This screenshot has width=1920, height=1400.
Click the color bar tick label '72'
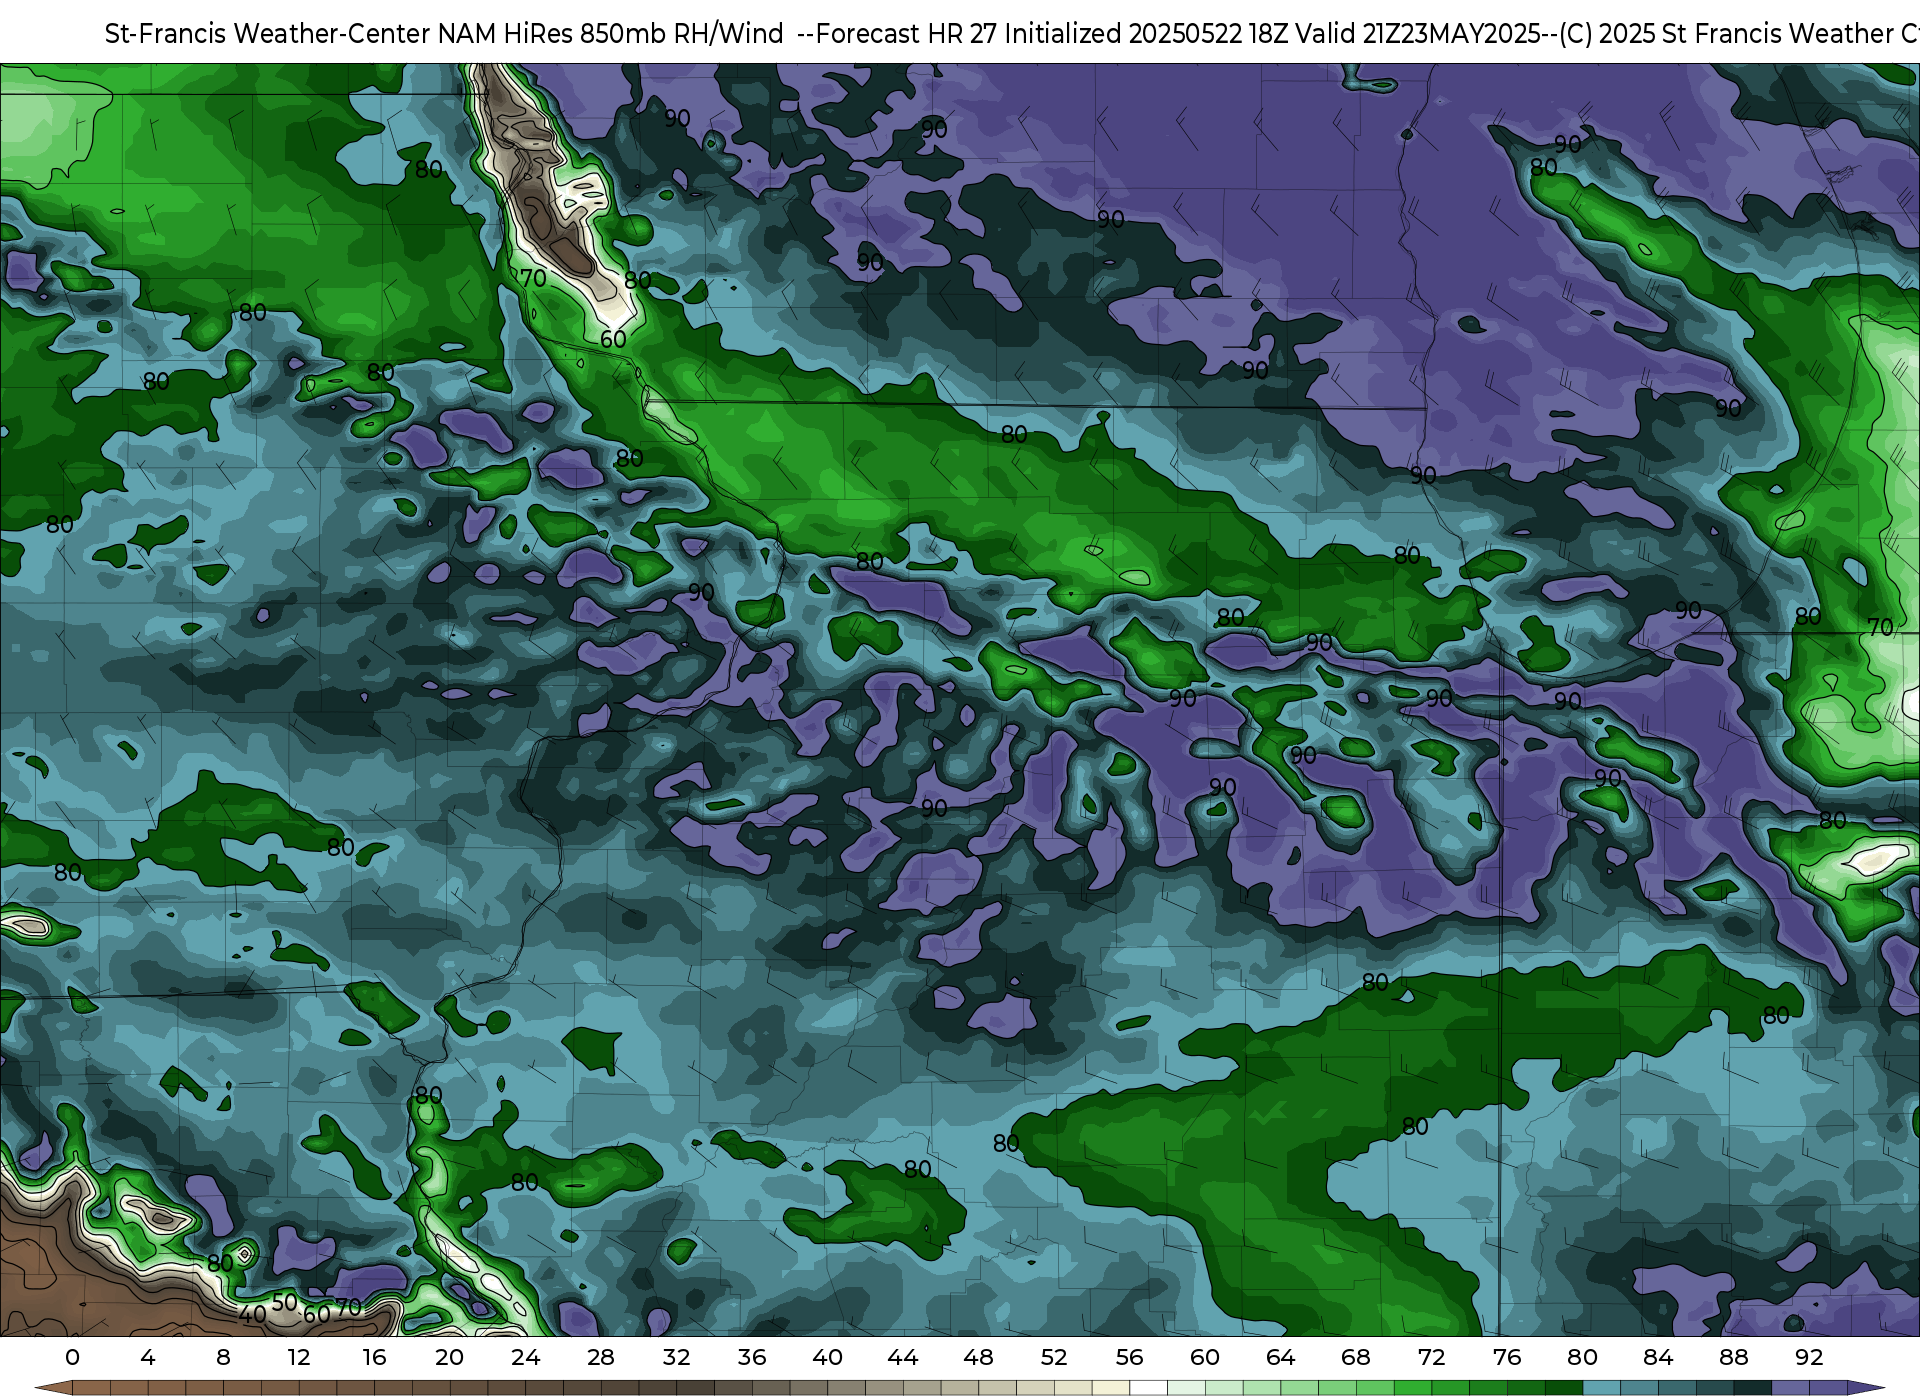(x=1431, y=1357)
